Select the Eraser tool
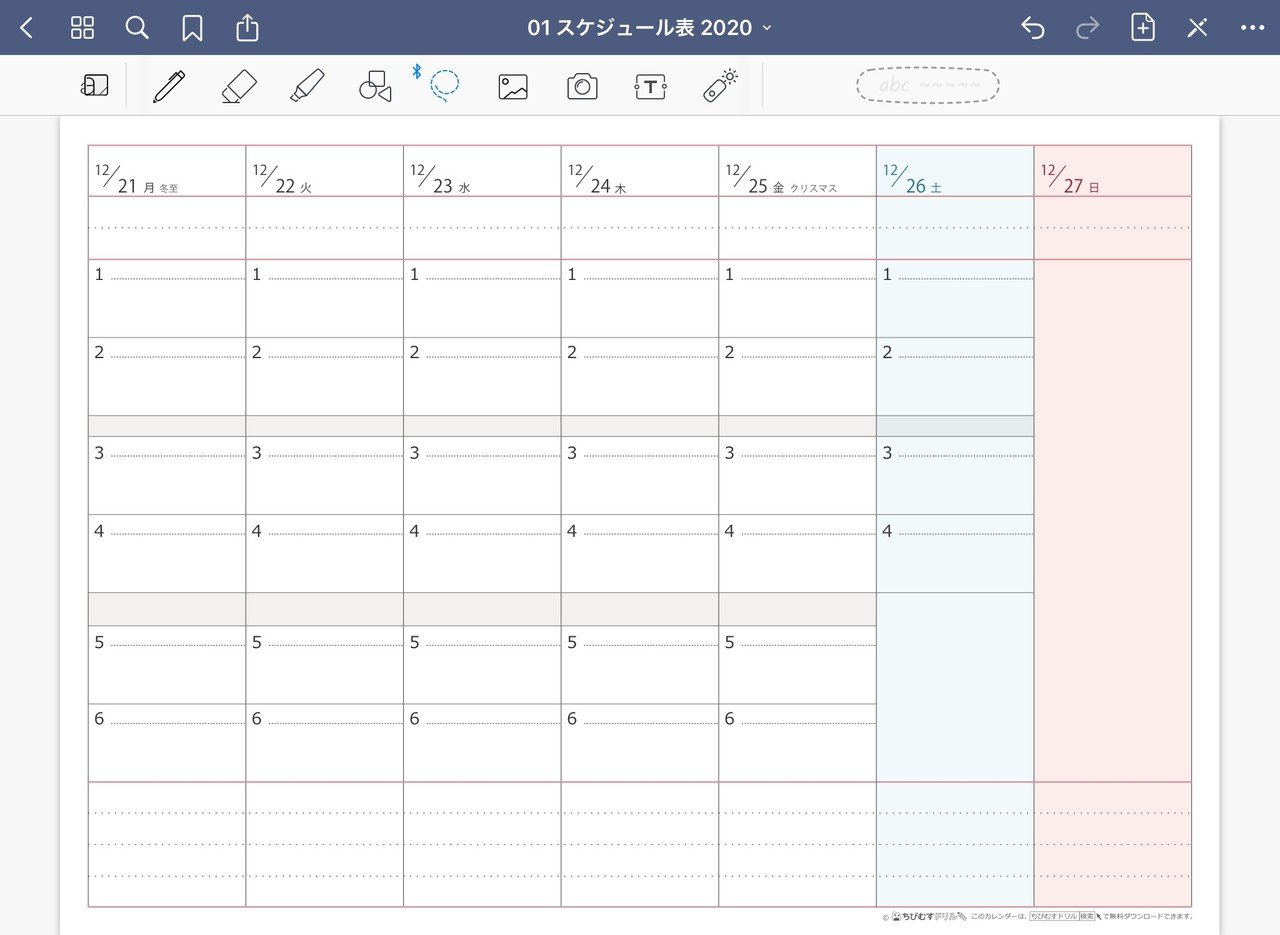This screenshot has width=1280, height=935. (x=240, y=86)
